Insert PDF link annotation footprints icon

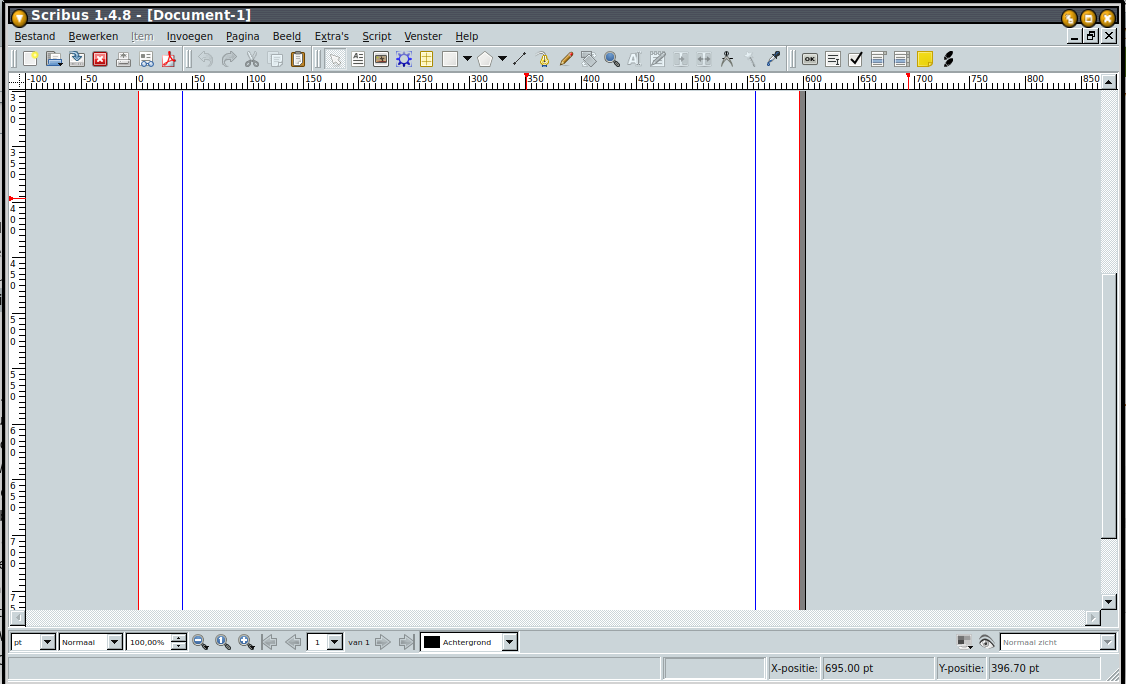(948, 59)
